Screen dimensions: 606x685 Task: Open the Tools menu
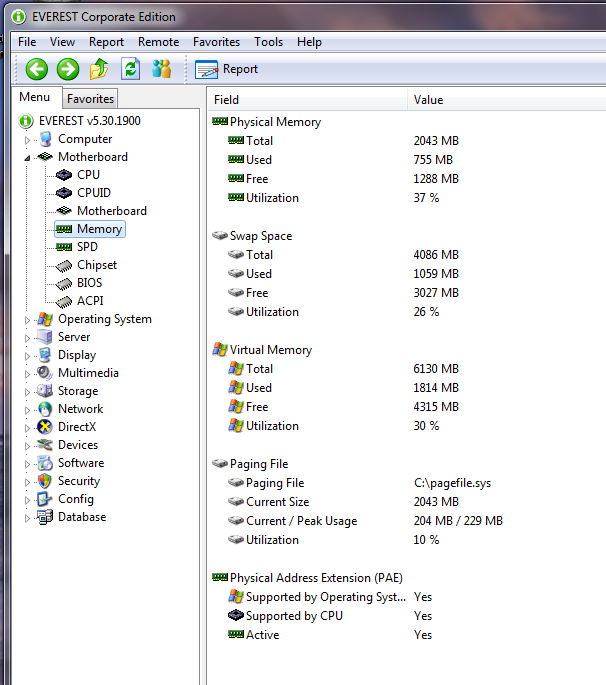(x=268, y=42)
